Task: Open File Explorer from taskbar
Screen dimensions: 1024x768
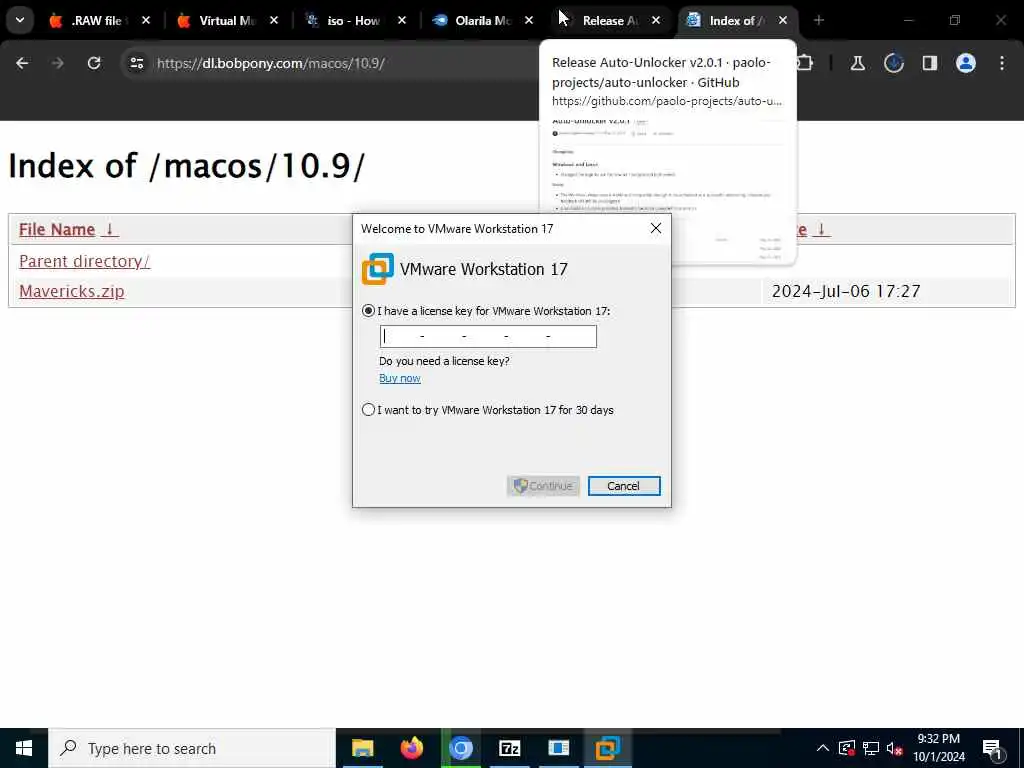Action: point(362,748)
